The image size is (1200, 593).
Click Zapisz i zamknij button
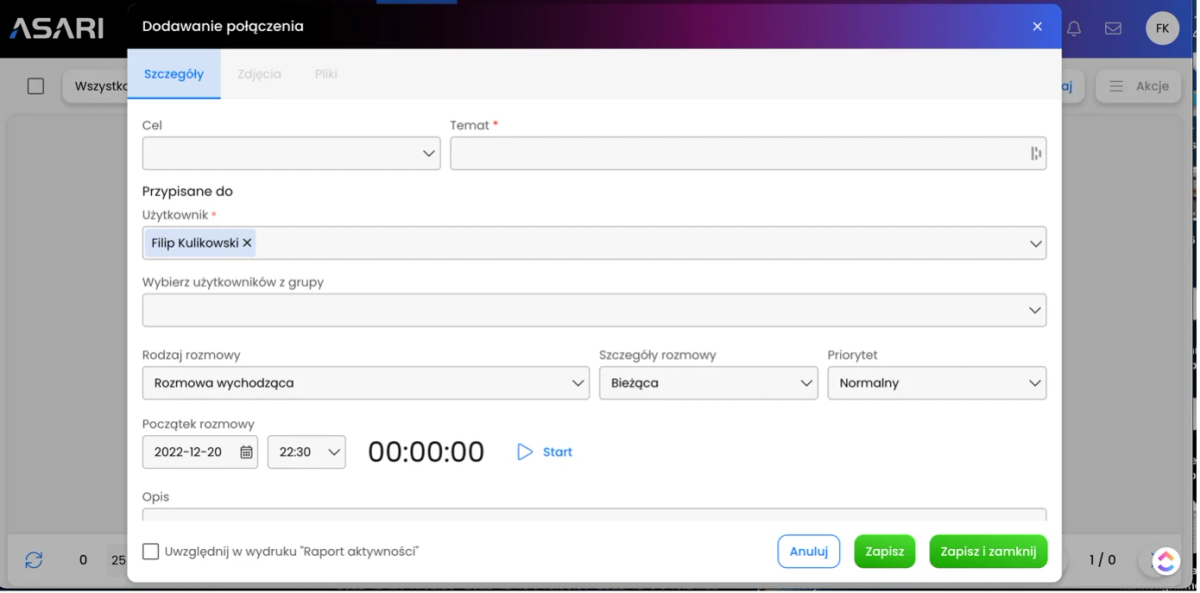tap(988, 551)
